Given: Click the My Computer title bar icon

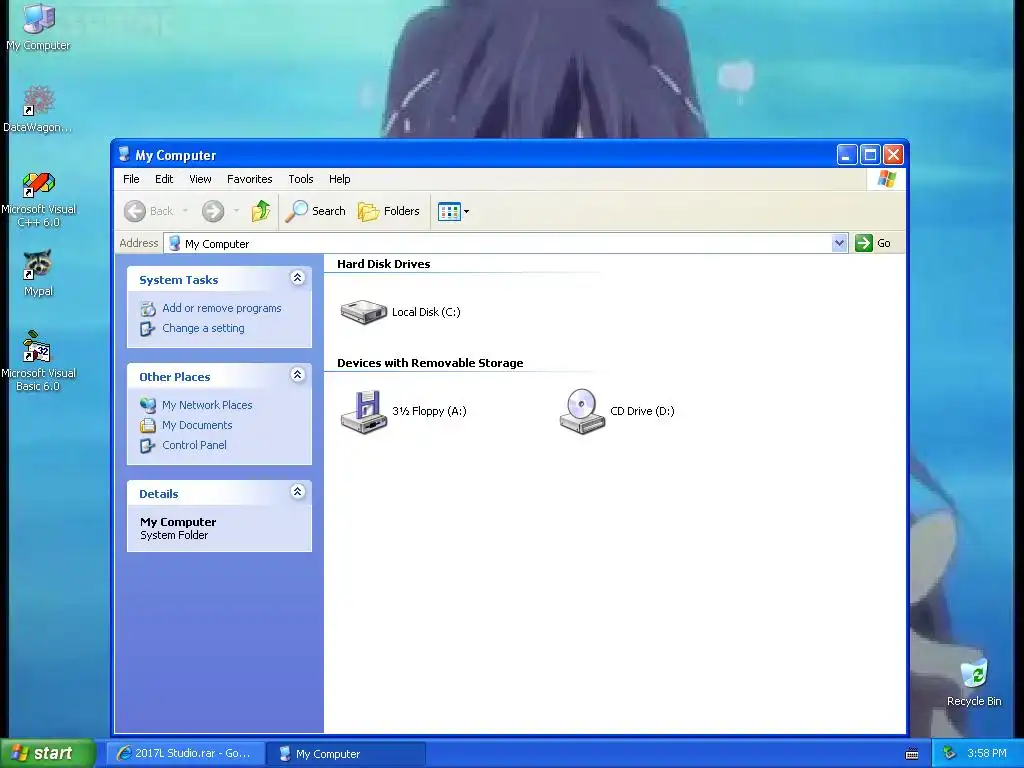Looking at the screenshot, I should coord(124,155).
